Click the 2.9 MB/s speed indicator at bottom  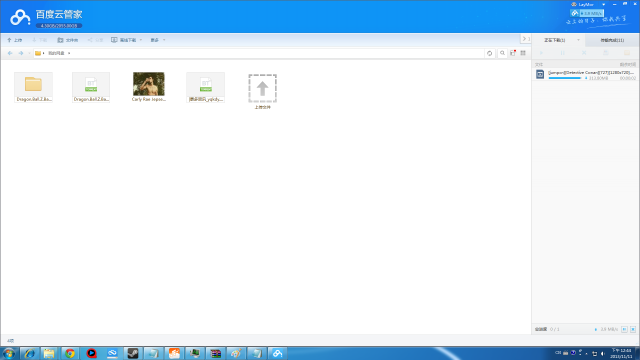pyautogui.click(x=607, y=329)
